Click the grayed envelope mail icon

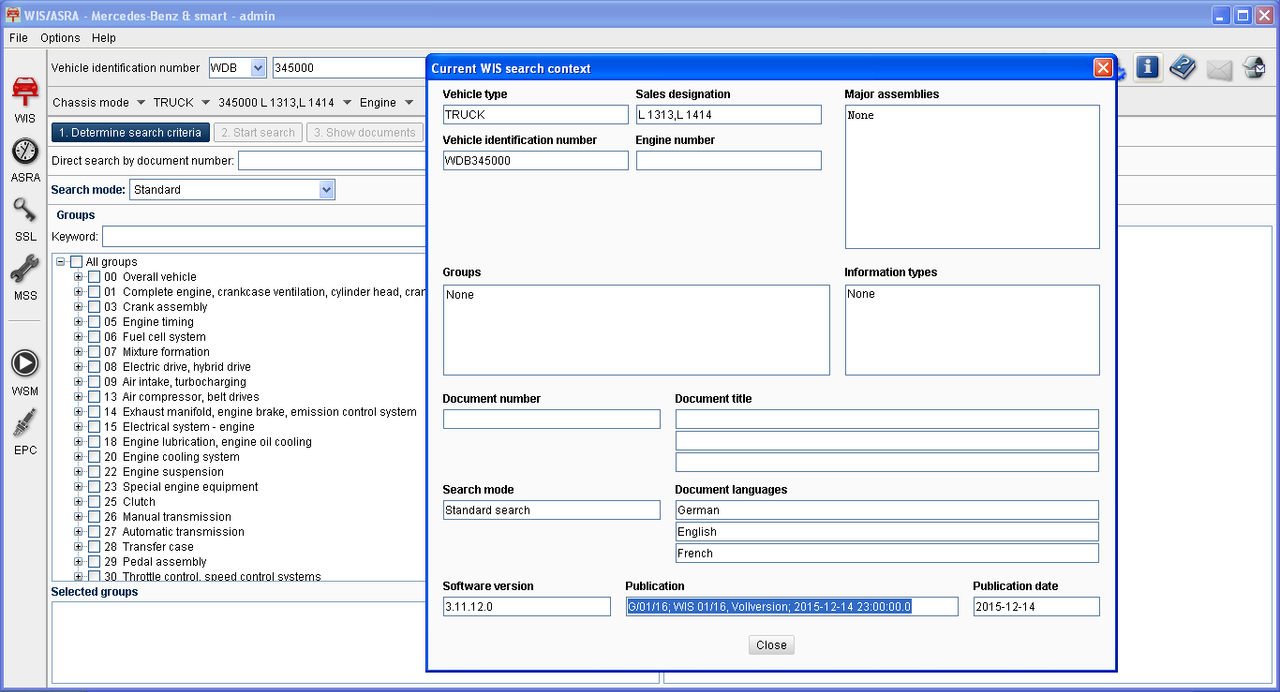[1219, 69]
